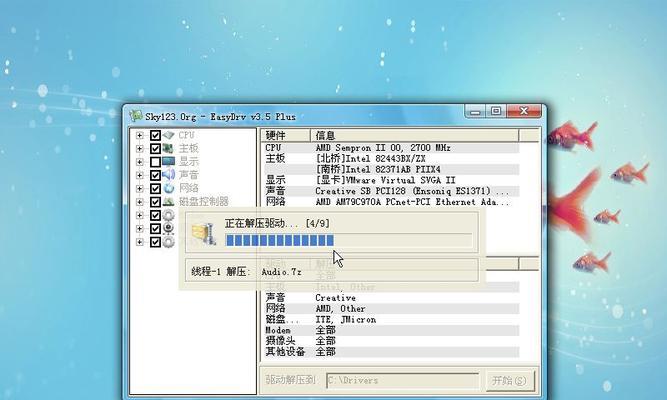Select the [南桥]Intel 82371AB PIIX4 row
Viewport: 667px width, 400px height.
390,169
